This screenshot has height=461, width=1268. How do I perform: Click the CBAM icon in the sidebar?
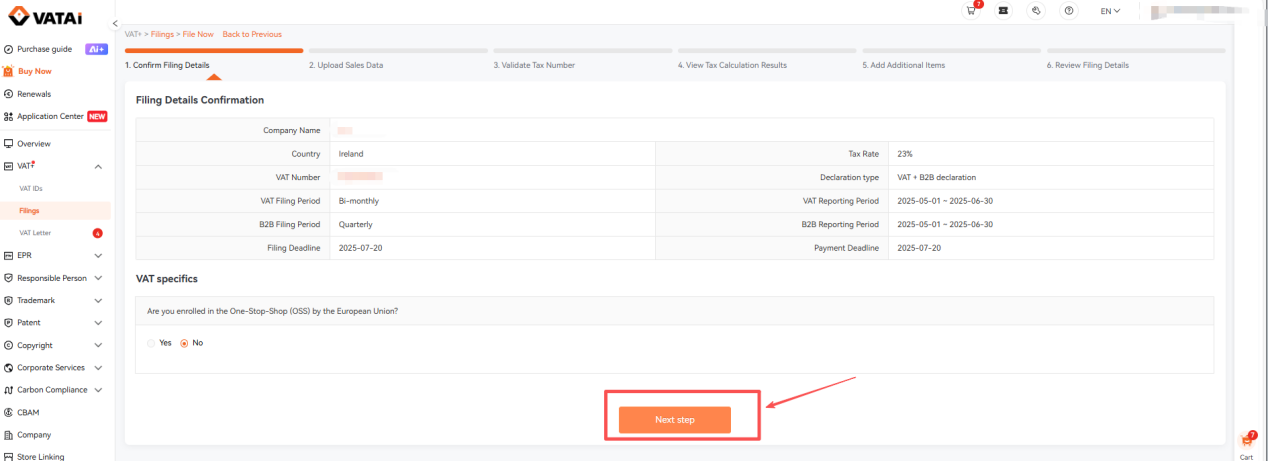[x=8, y=412]
